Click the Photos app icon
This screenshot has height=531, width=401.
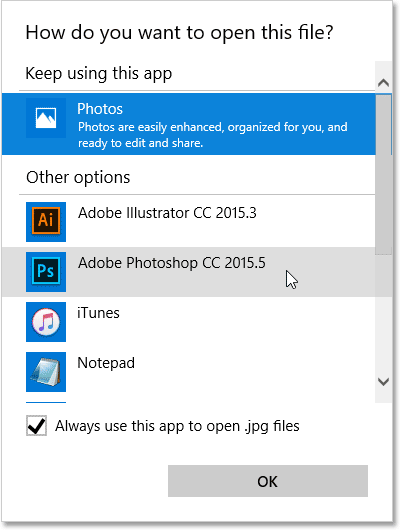46,118
